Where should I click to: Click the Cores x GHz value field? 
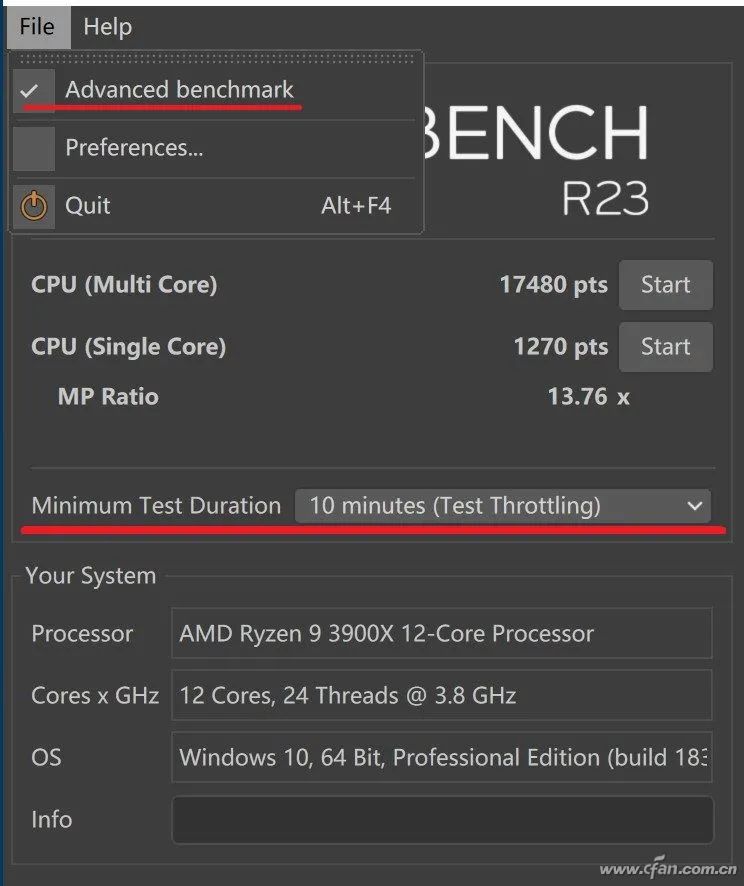442,696
